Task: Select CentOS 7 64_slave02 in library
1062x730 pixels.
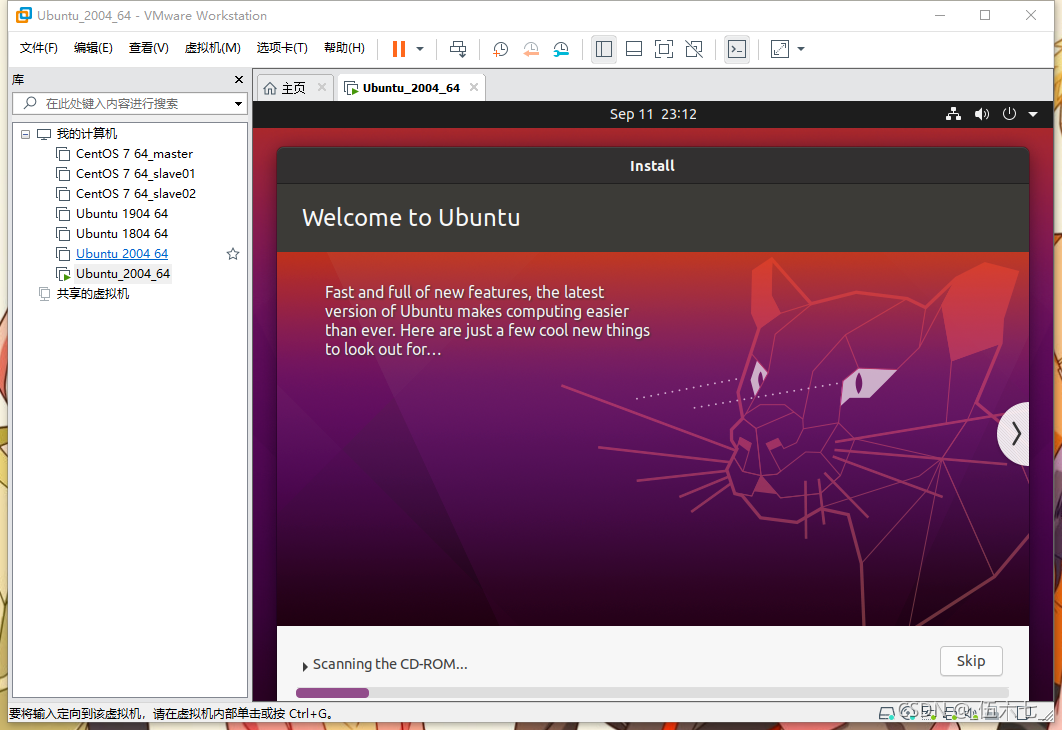Action: (x=135, y=194)
